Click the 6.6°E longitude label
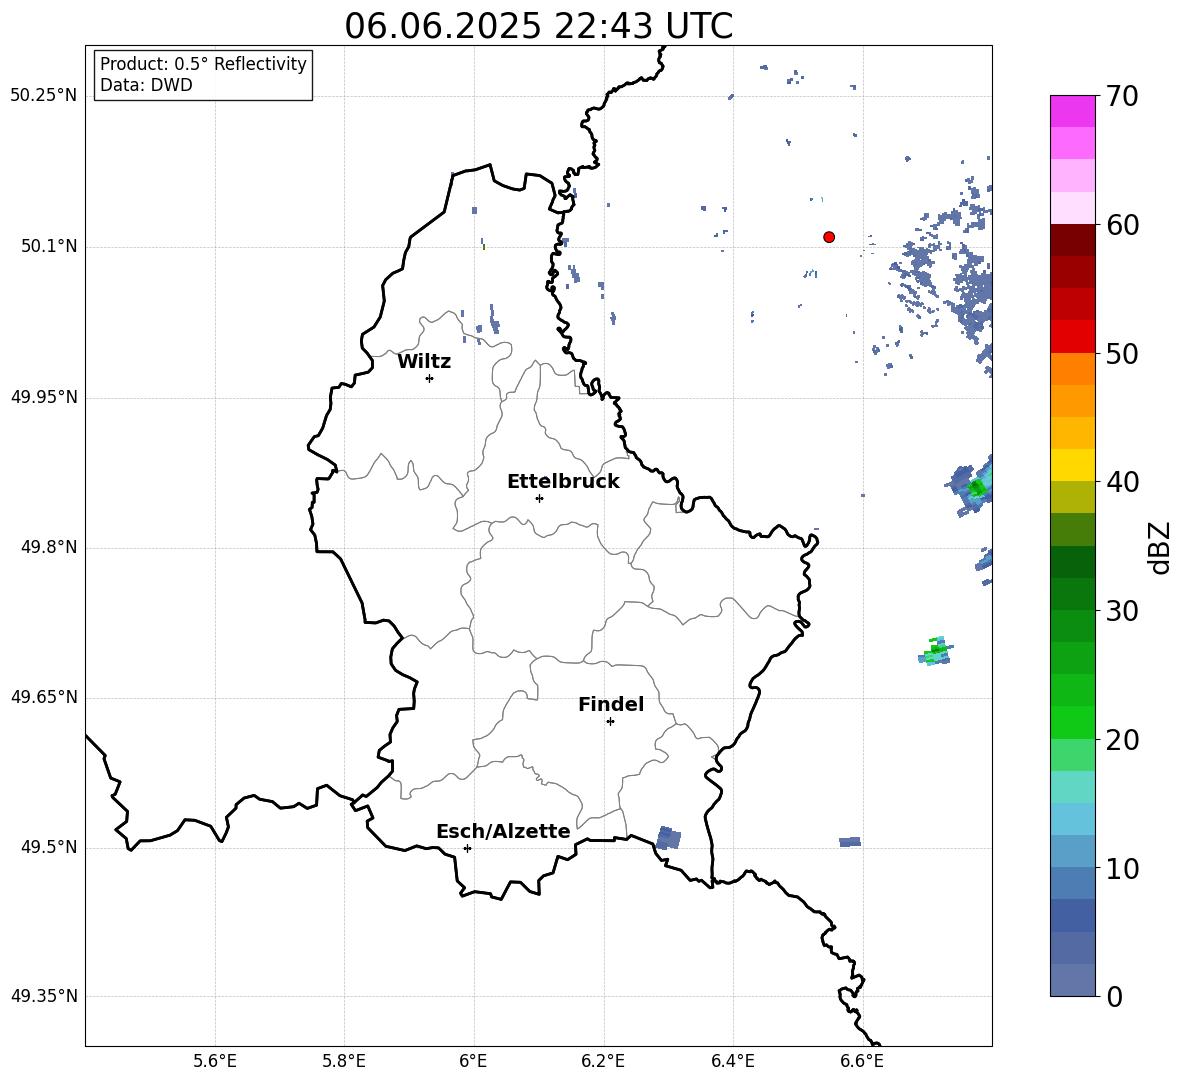1184x1081 pixels. pyautogui.click(x=862, y=1061)
